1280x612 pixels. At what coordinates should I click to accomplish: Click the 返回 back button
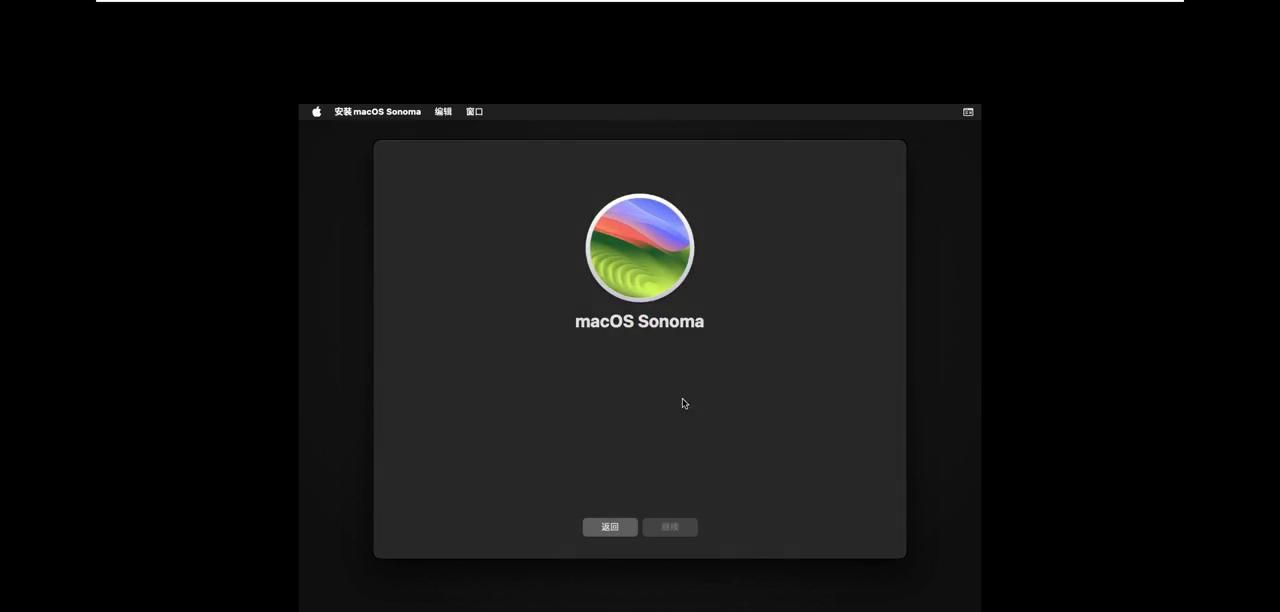pyautogui.click(x=610, y=527)
